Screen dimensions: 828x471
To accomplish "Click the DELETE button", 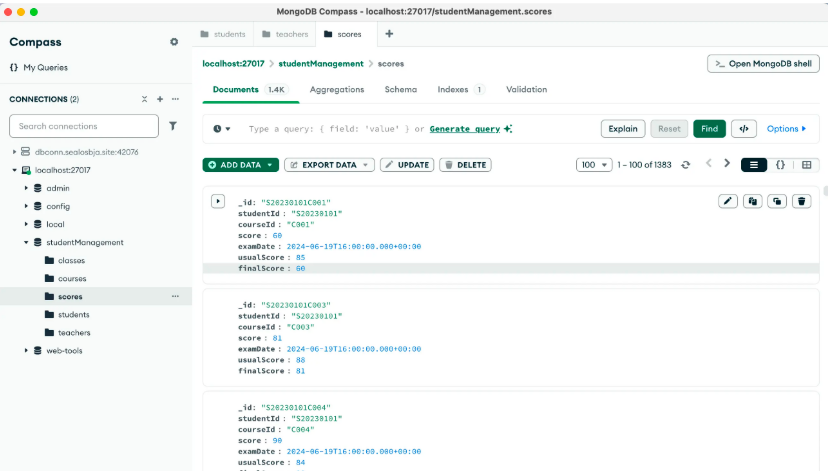I will tap(465, 165).
